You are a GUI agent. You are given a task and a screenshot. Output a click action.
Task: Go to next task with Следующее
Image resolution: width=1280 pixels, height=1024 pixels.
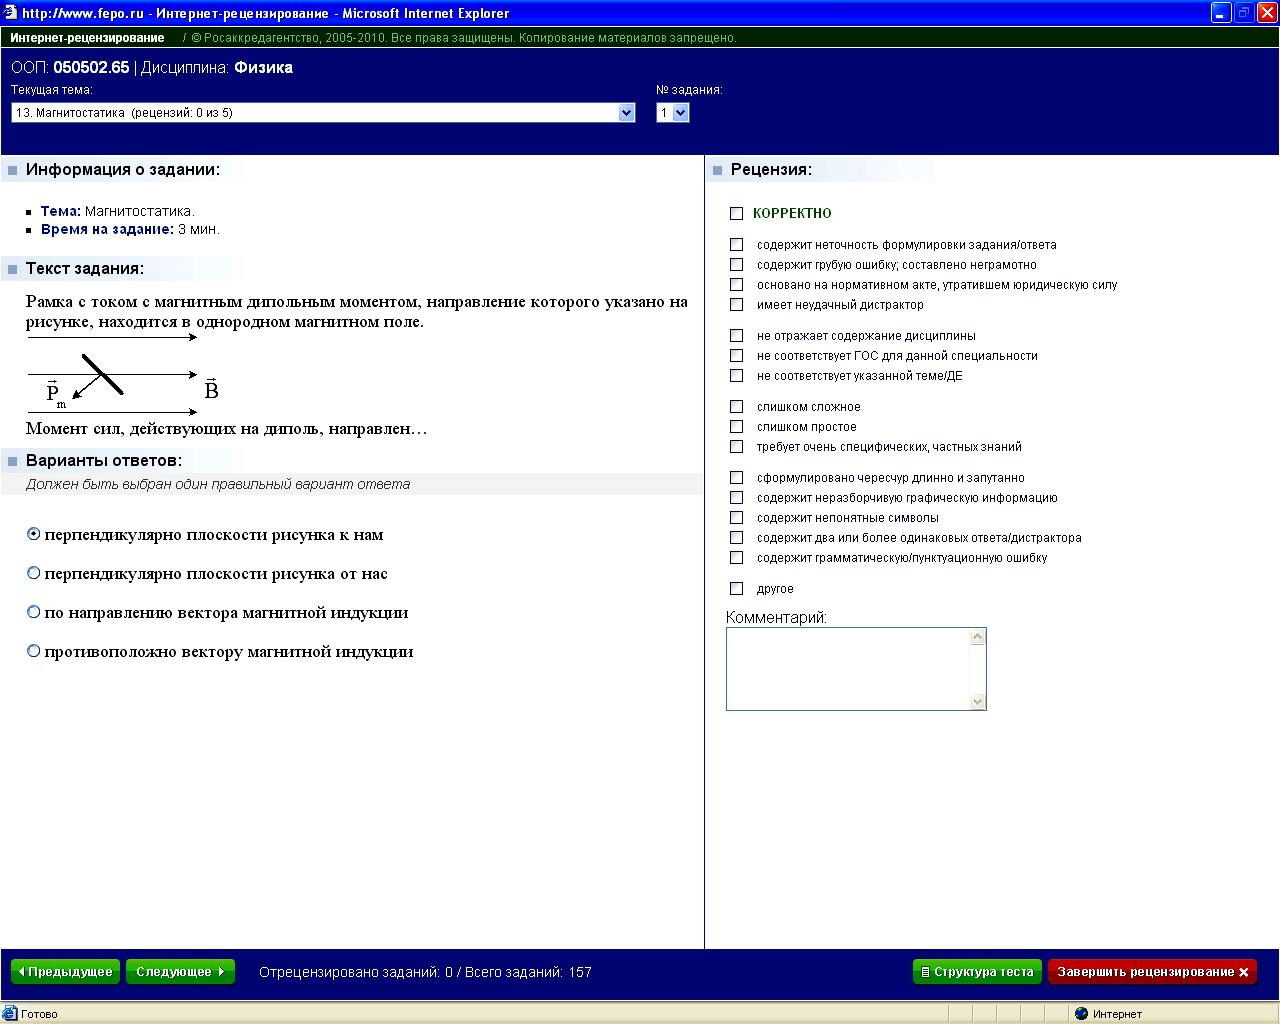point(180,972)
